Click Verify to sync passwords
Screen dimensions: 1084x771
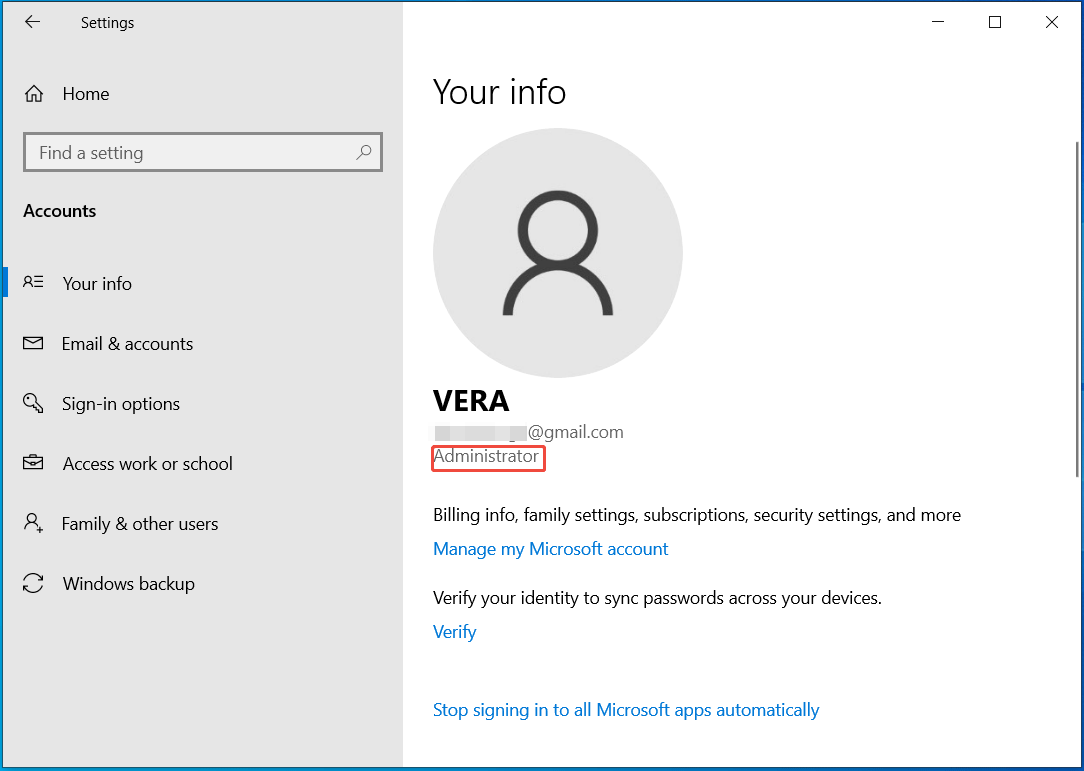(x=454, y=631)
